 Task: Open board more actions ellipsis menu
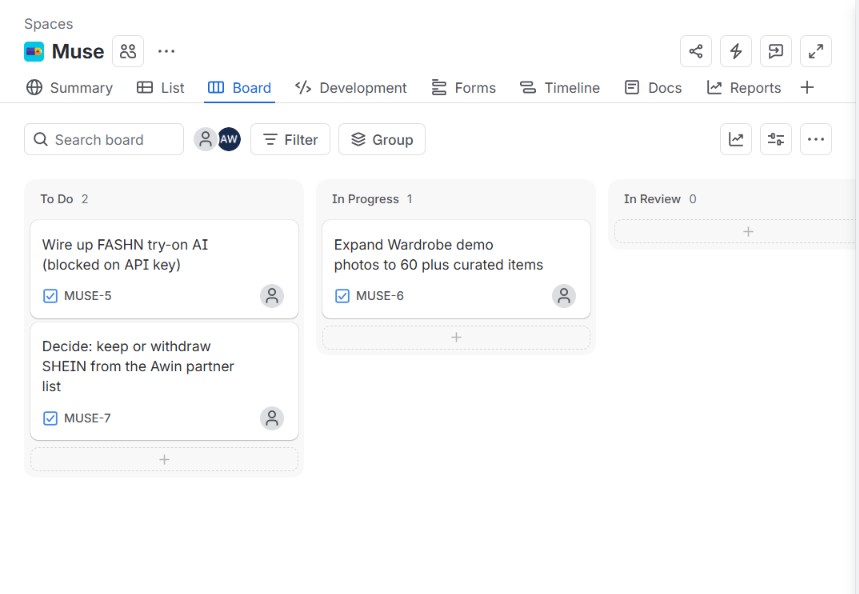(816, 139)
